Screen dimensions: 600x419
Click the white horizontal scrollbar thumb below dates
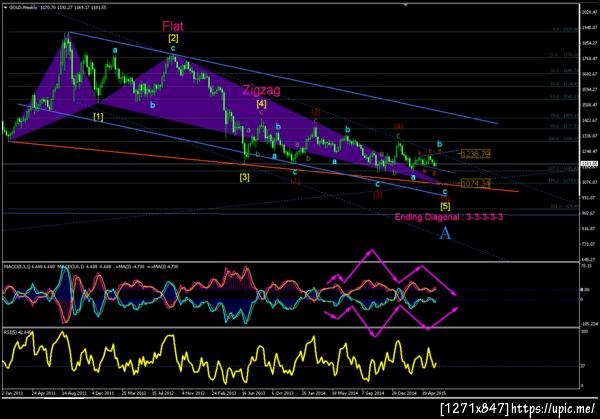point(64,398)
